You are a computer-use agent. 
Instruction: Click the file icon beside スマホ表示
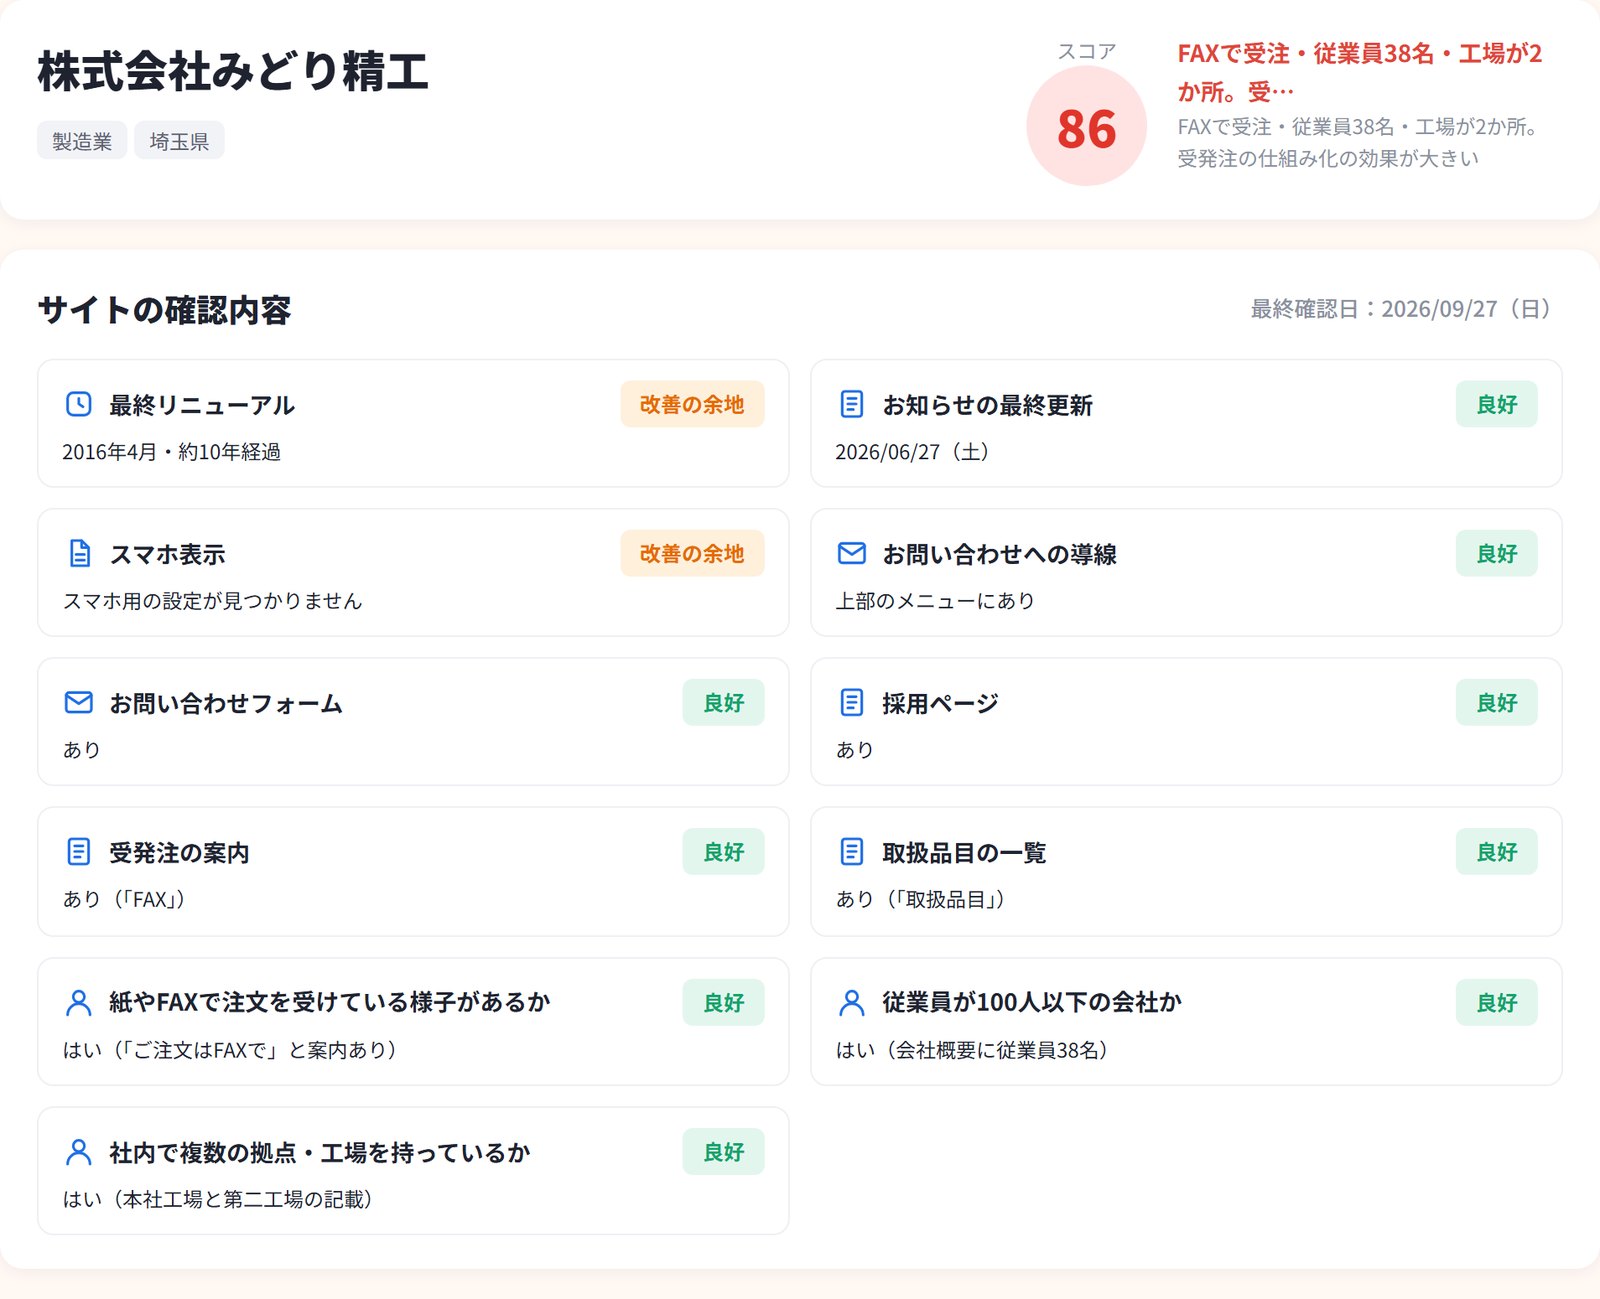[x=79, y=553]
